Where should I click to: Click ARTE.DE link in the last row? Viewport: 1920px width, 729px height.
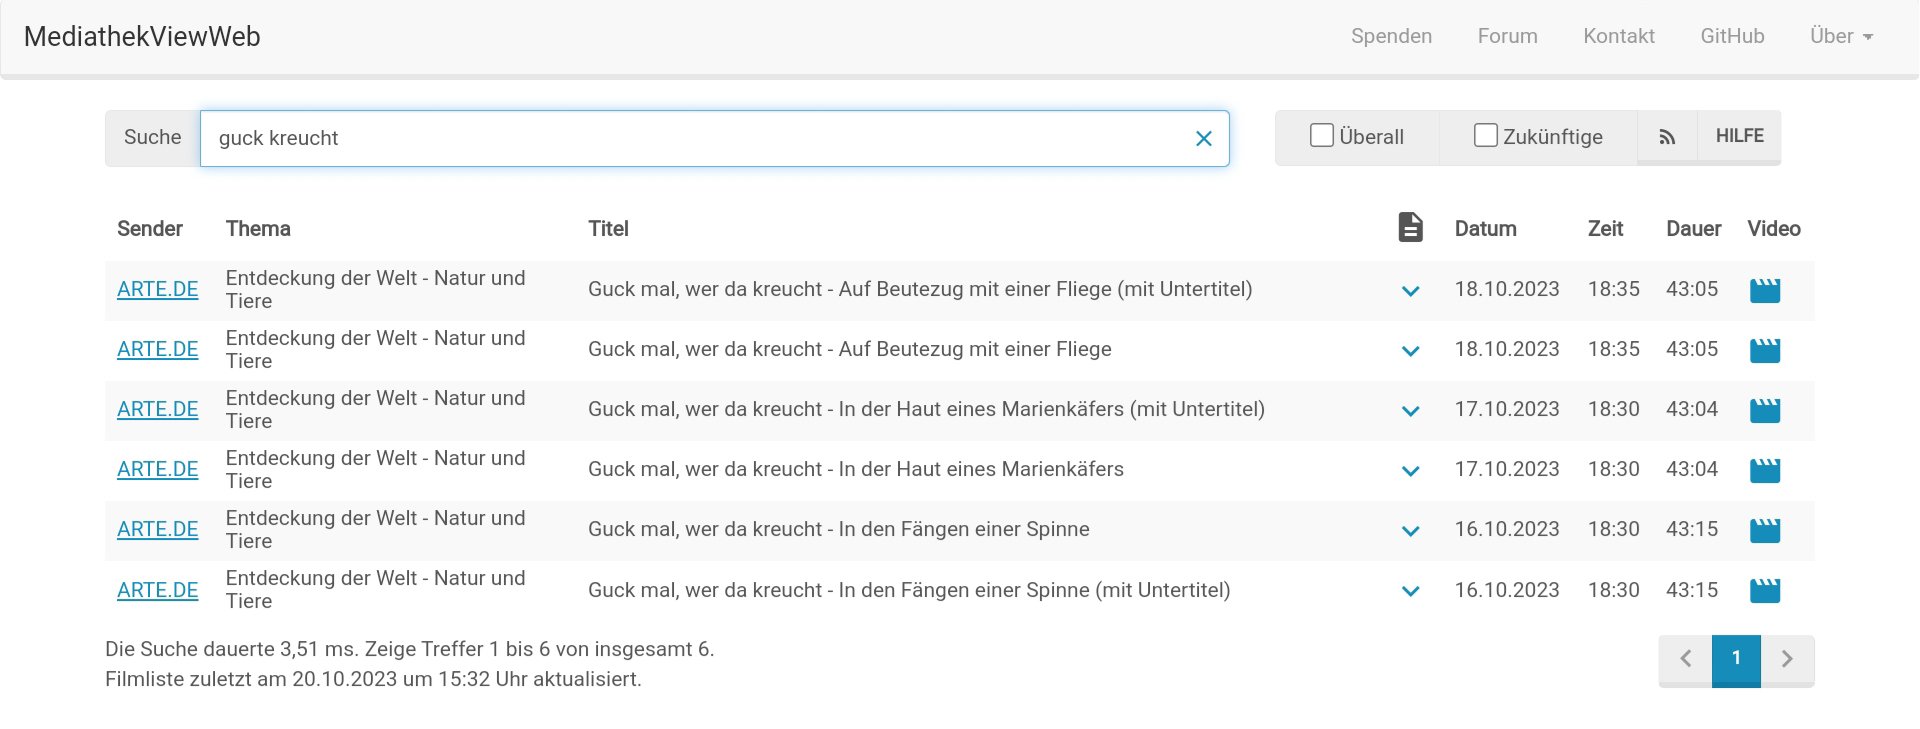158,590
